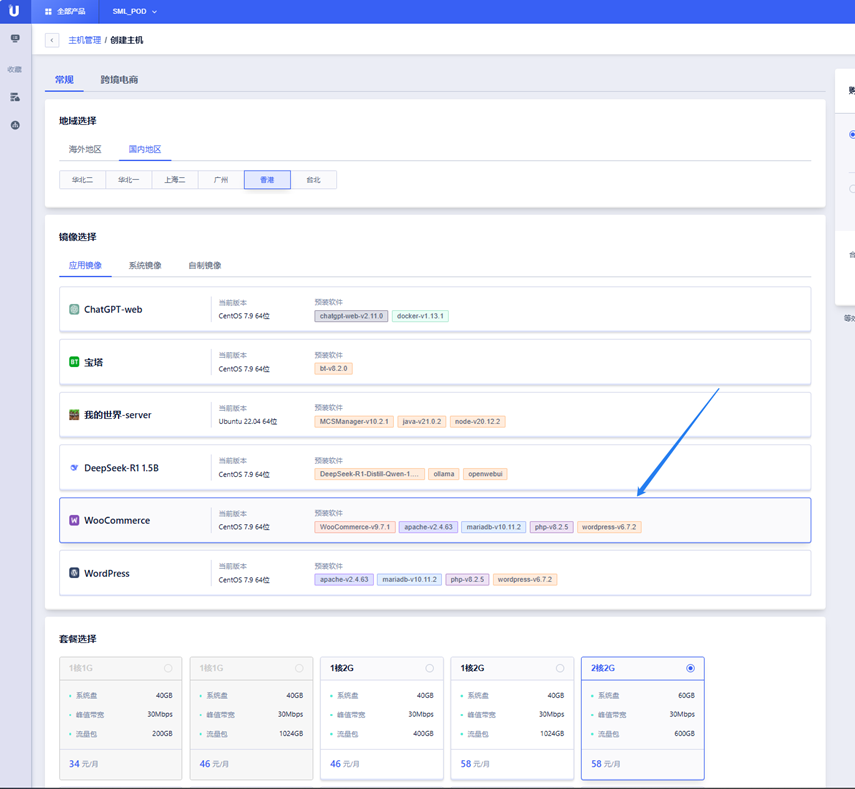
Task: Open the list icon in the left sidebar
Action: click(15, 97)
